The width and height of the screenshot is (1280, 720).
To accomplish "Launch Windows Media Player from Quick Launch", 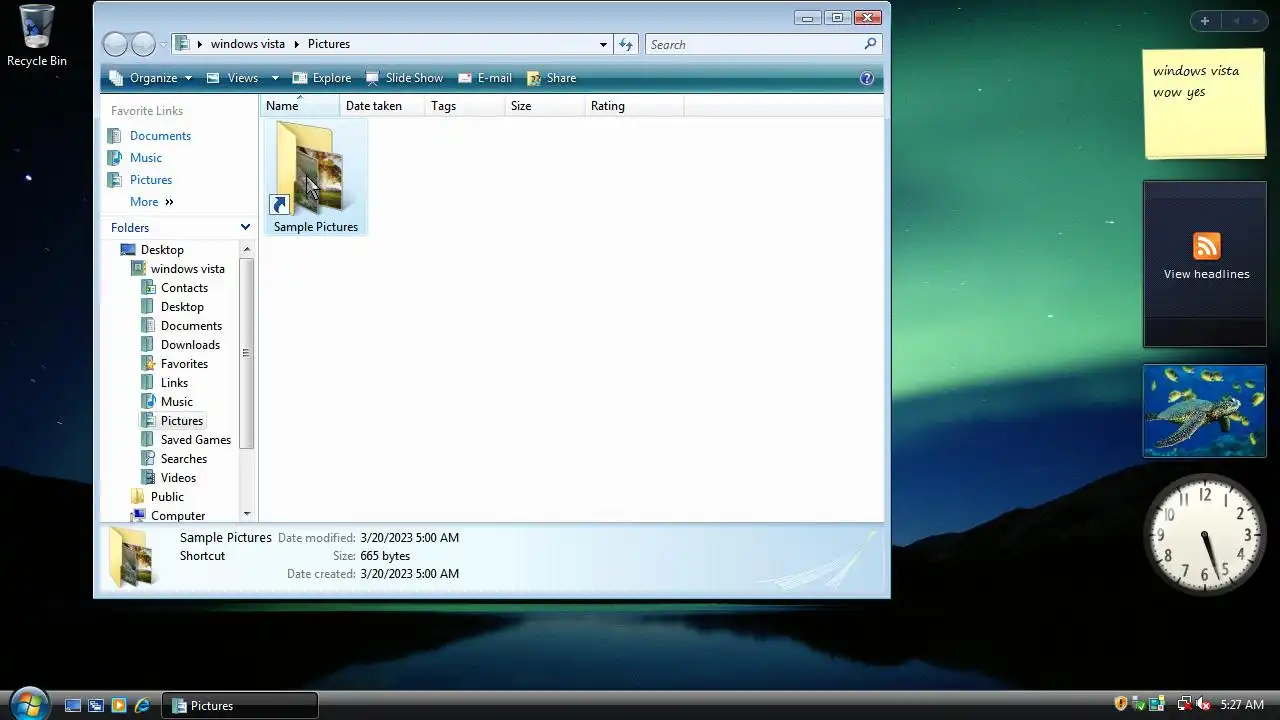I will (x=119, y=705).
